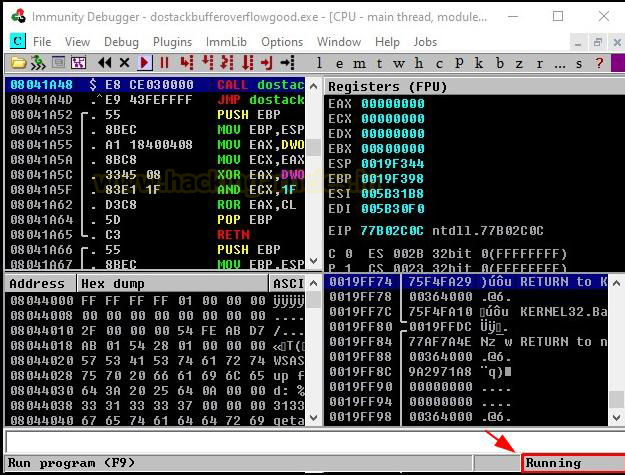Select dump row at address 08044020
Screen dimensions: 625x475
(155, 361)
